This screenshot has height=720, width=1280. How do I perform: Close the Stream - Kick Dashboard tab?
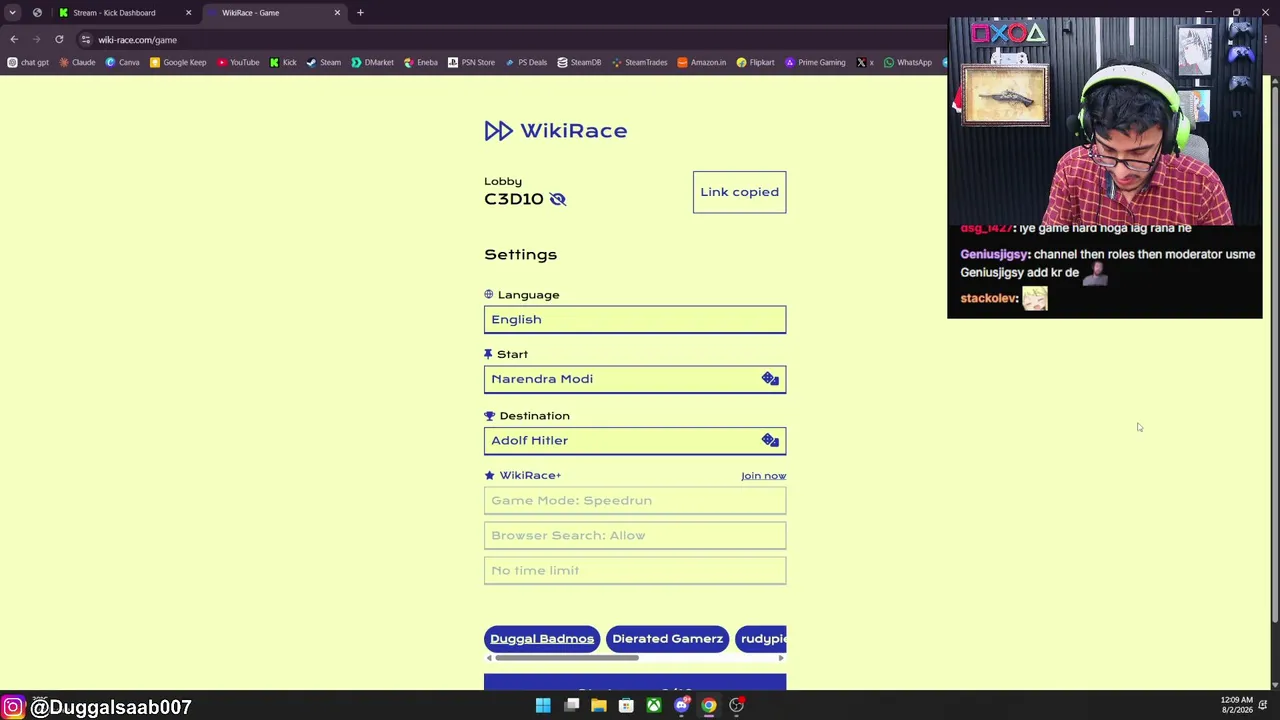[x=188, y=13]
